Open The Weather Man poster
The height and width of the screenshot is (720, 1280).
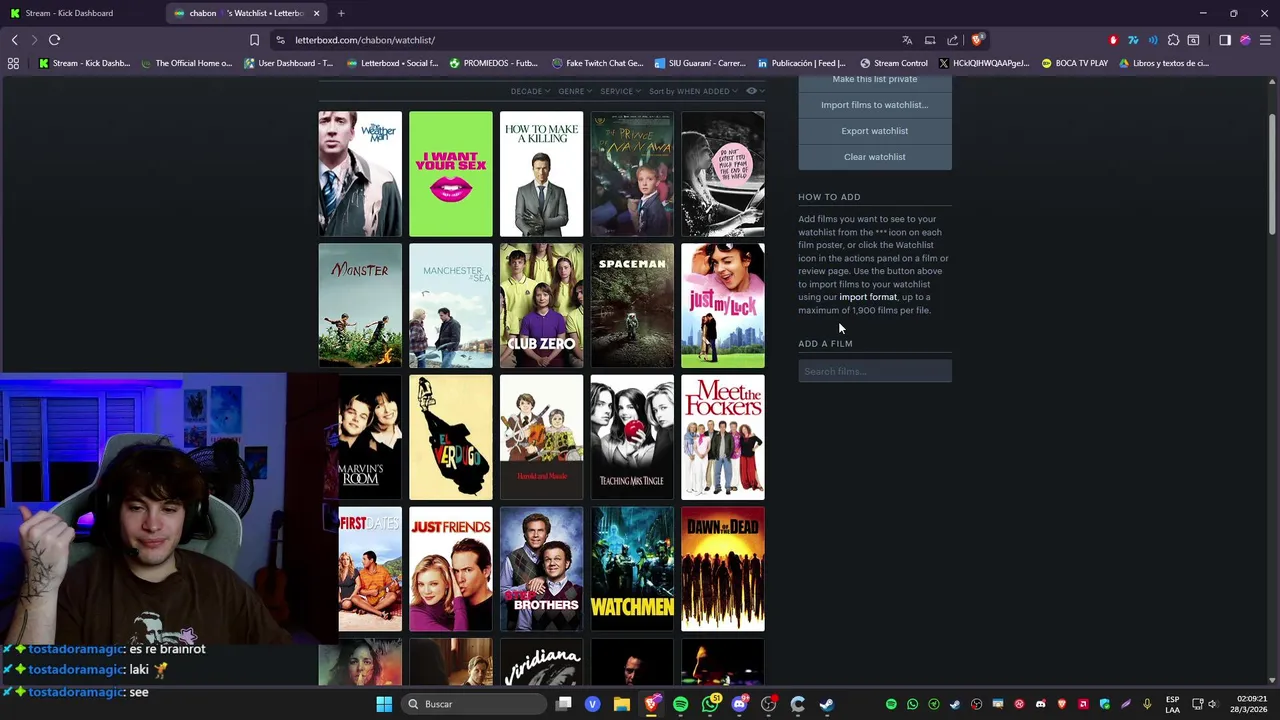pos(360,174)
